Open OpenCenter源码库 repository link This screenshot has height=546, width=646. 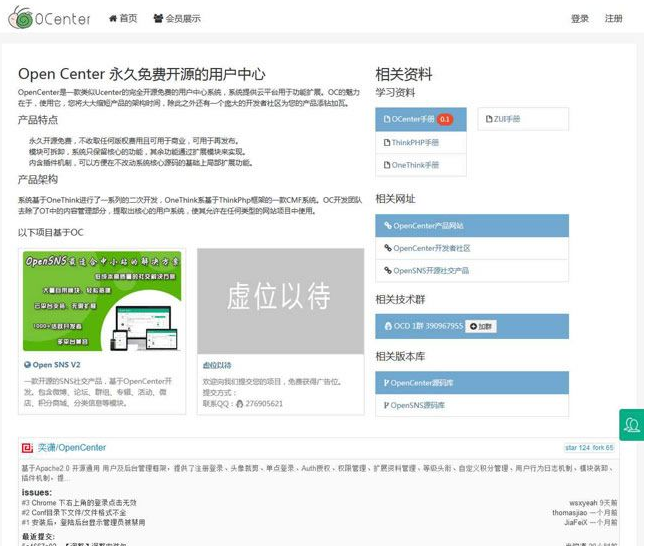pyautogui.click(x=472, y=383)
